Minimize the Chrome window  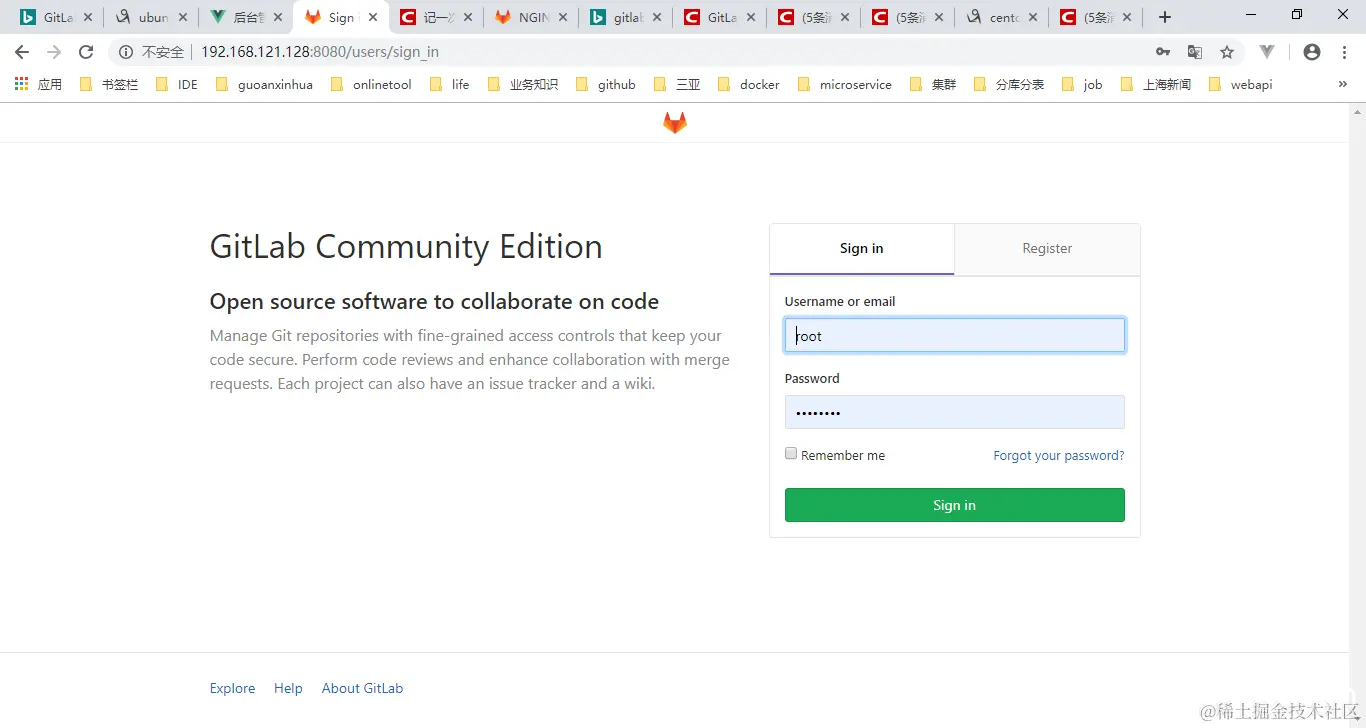pos(1250,14)
